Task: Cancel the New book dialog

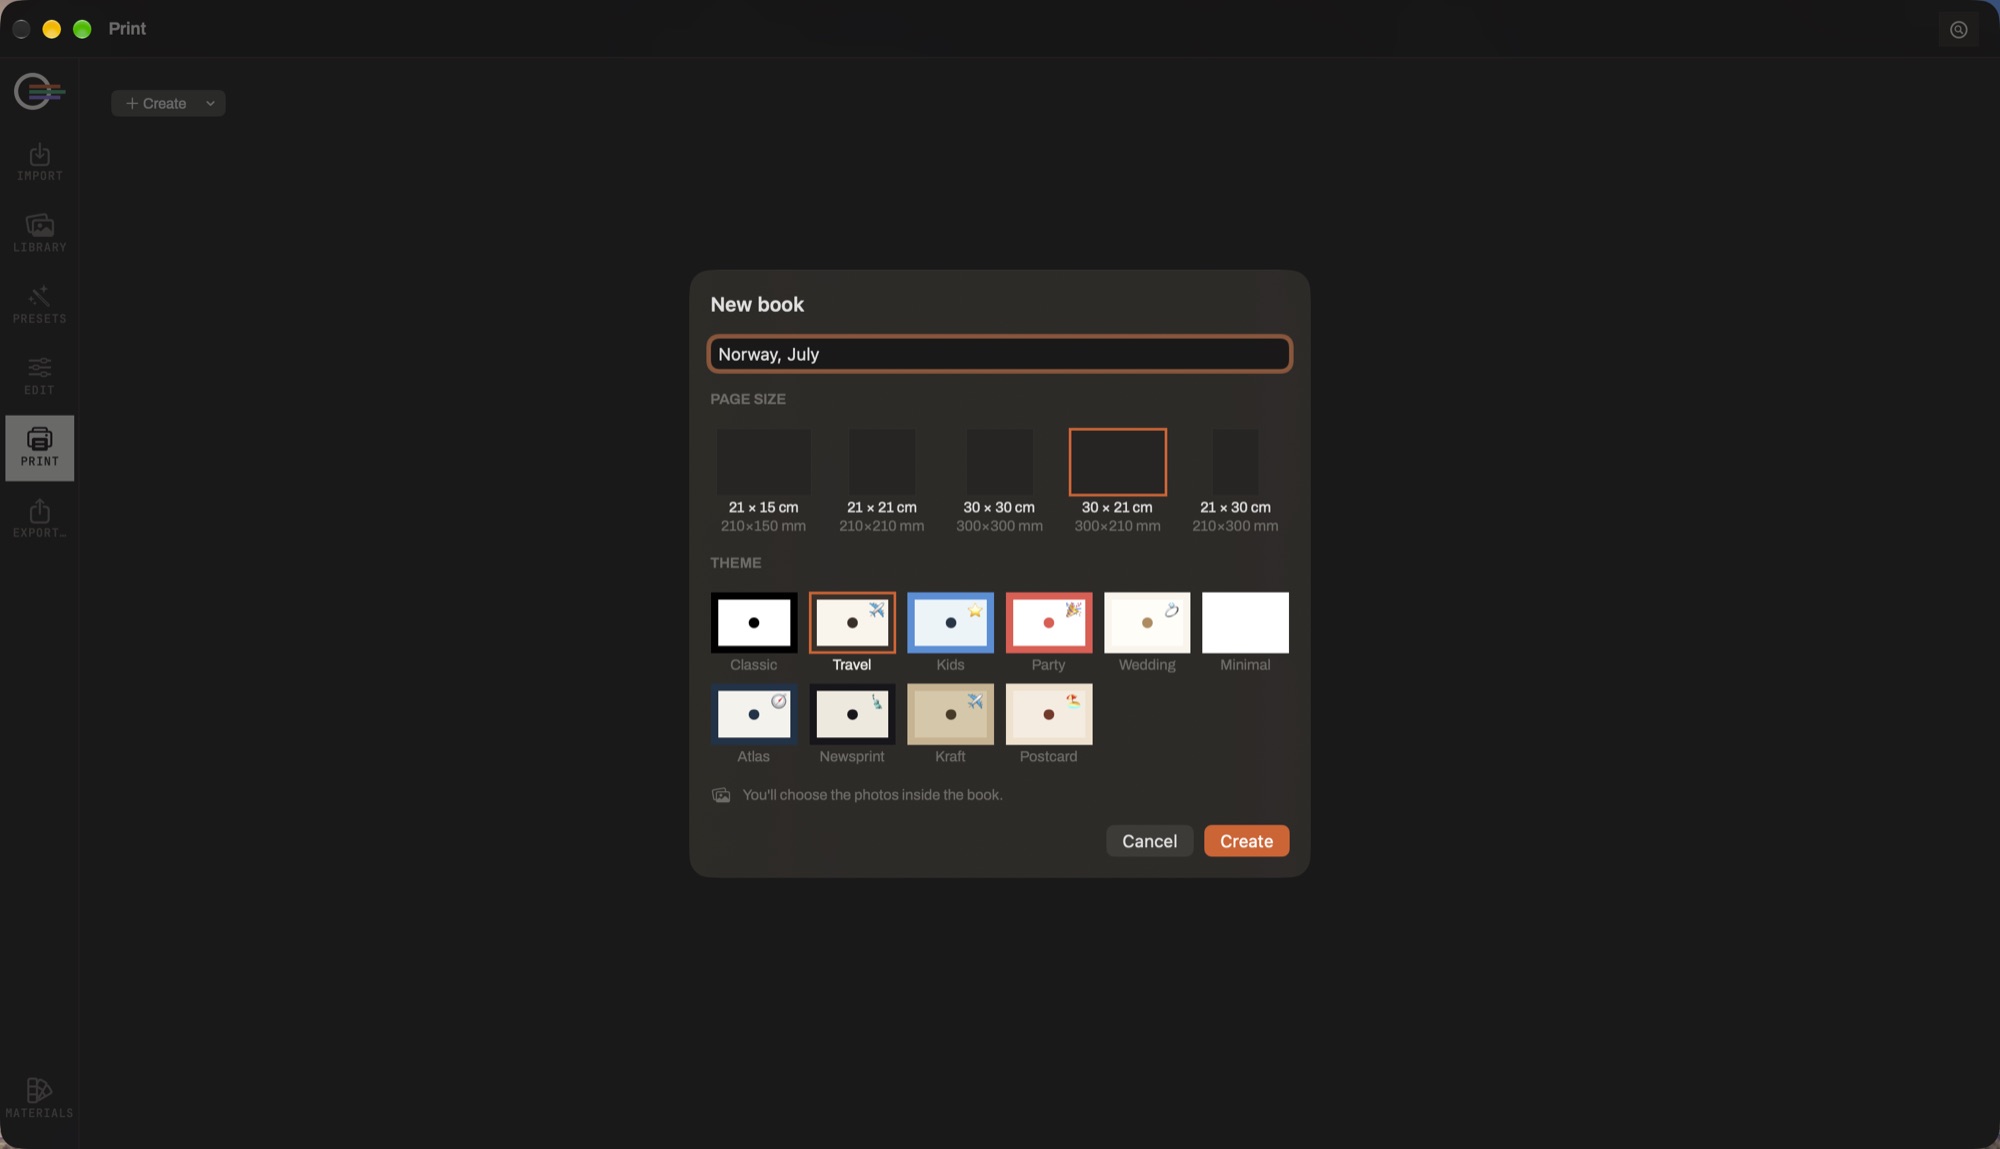Action: [1149, 841]
